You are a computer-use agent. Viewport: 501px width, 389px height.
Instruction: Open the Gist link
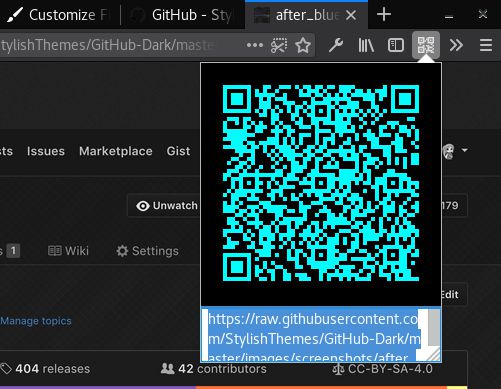click(178, 151)
